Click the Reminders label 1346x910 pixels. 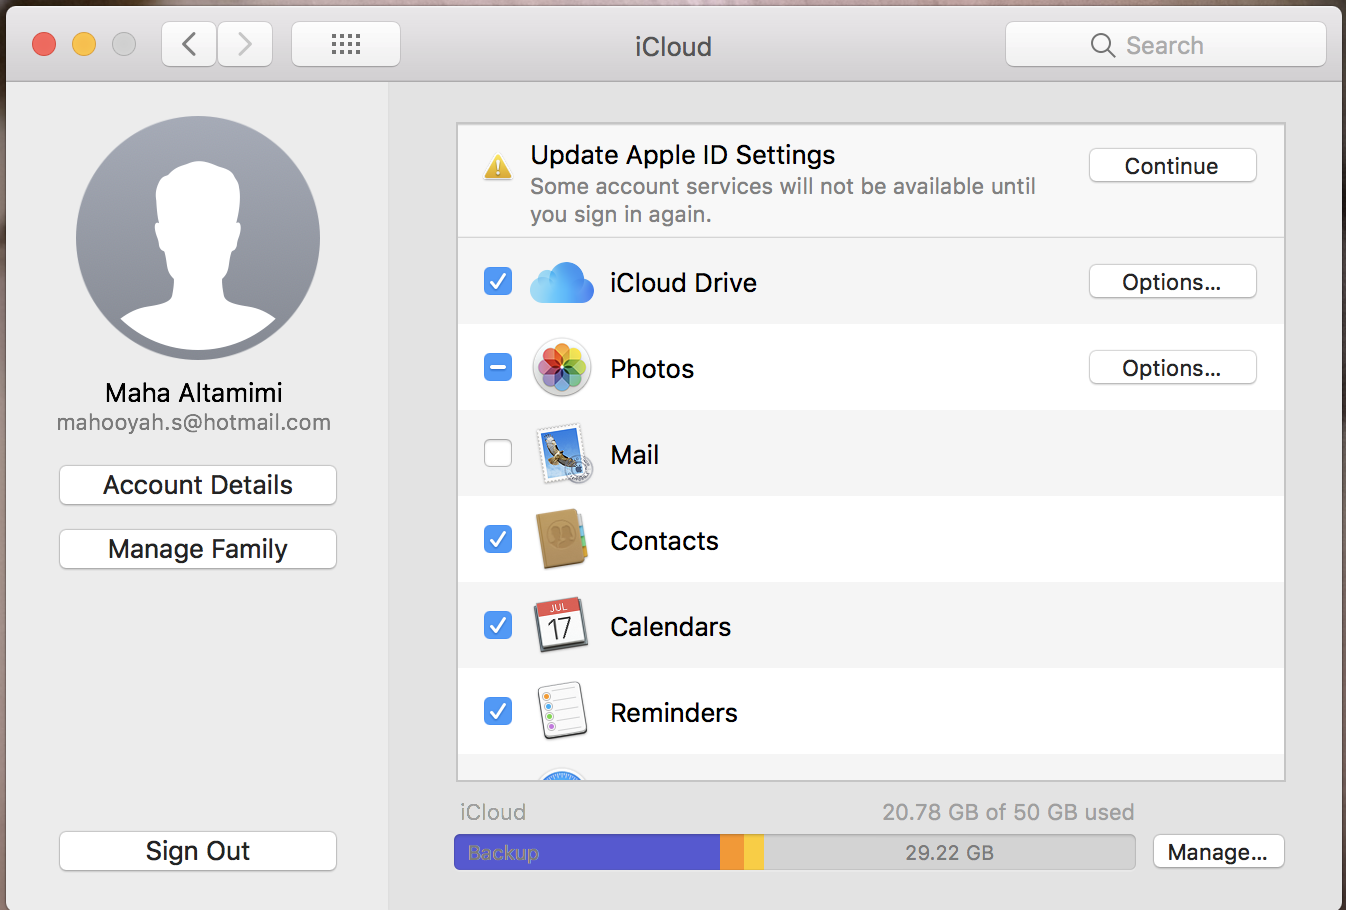[x=674, y=713]
